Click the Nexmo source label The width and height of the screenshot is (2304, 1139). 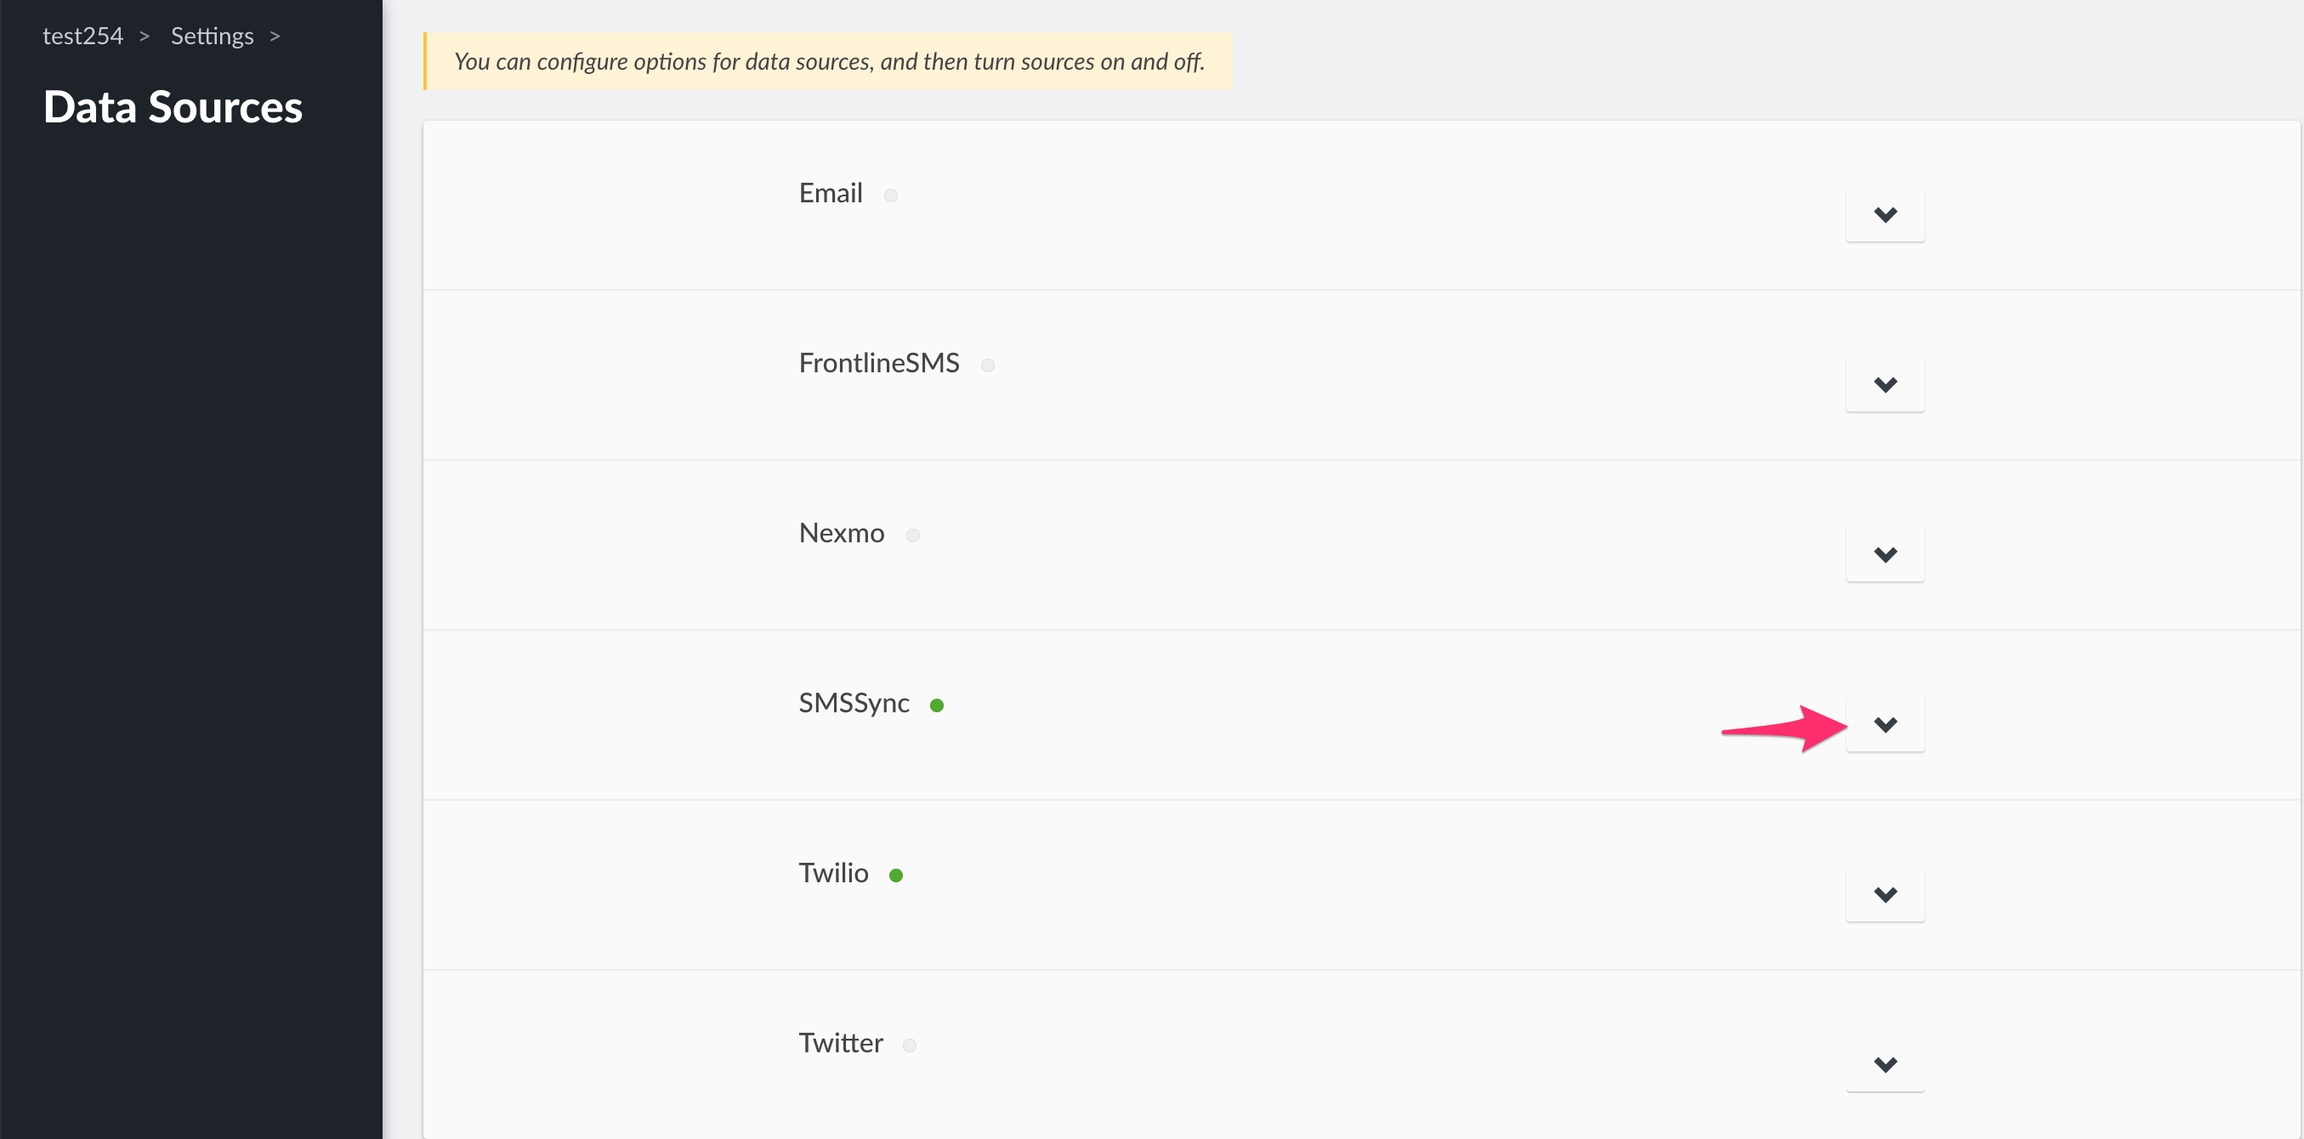point(841,533)
